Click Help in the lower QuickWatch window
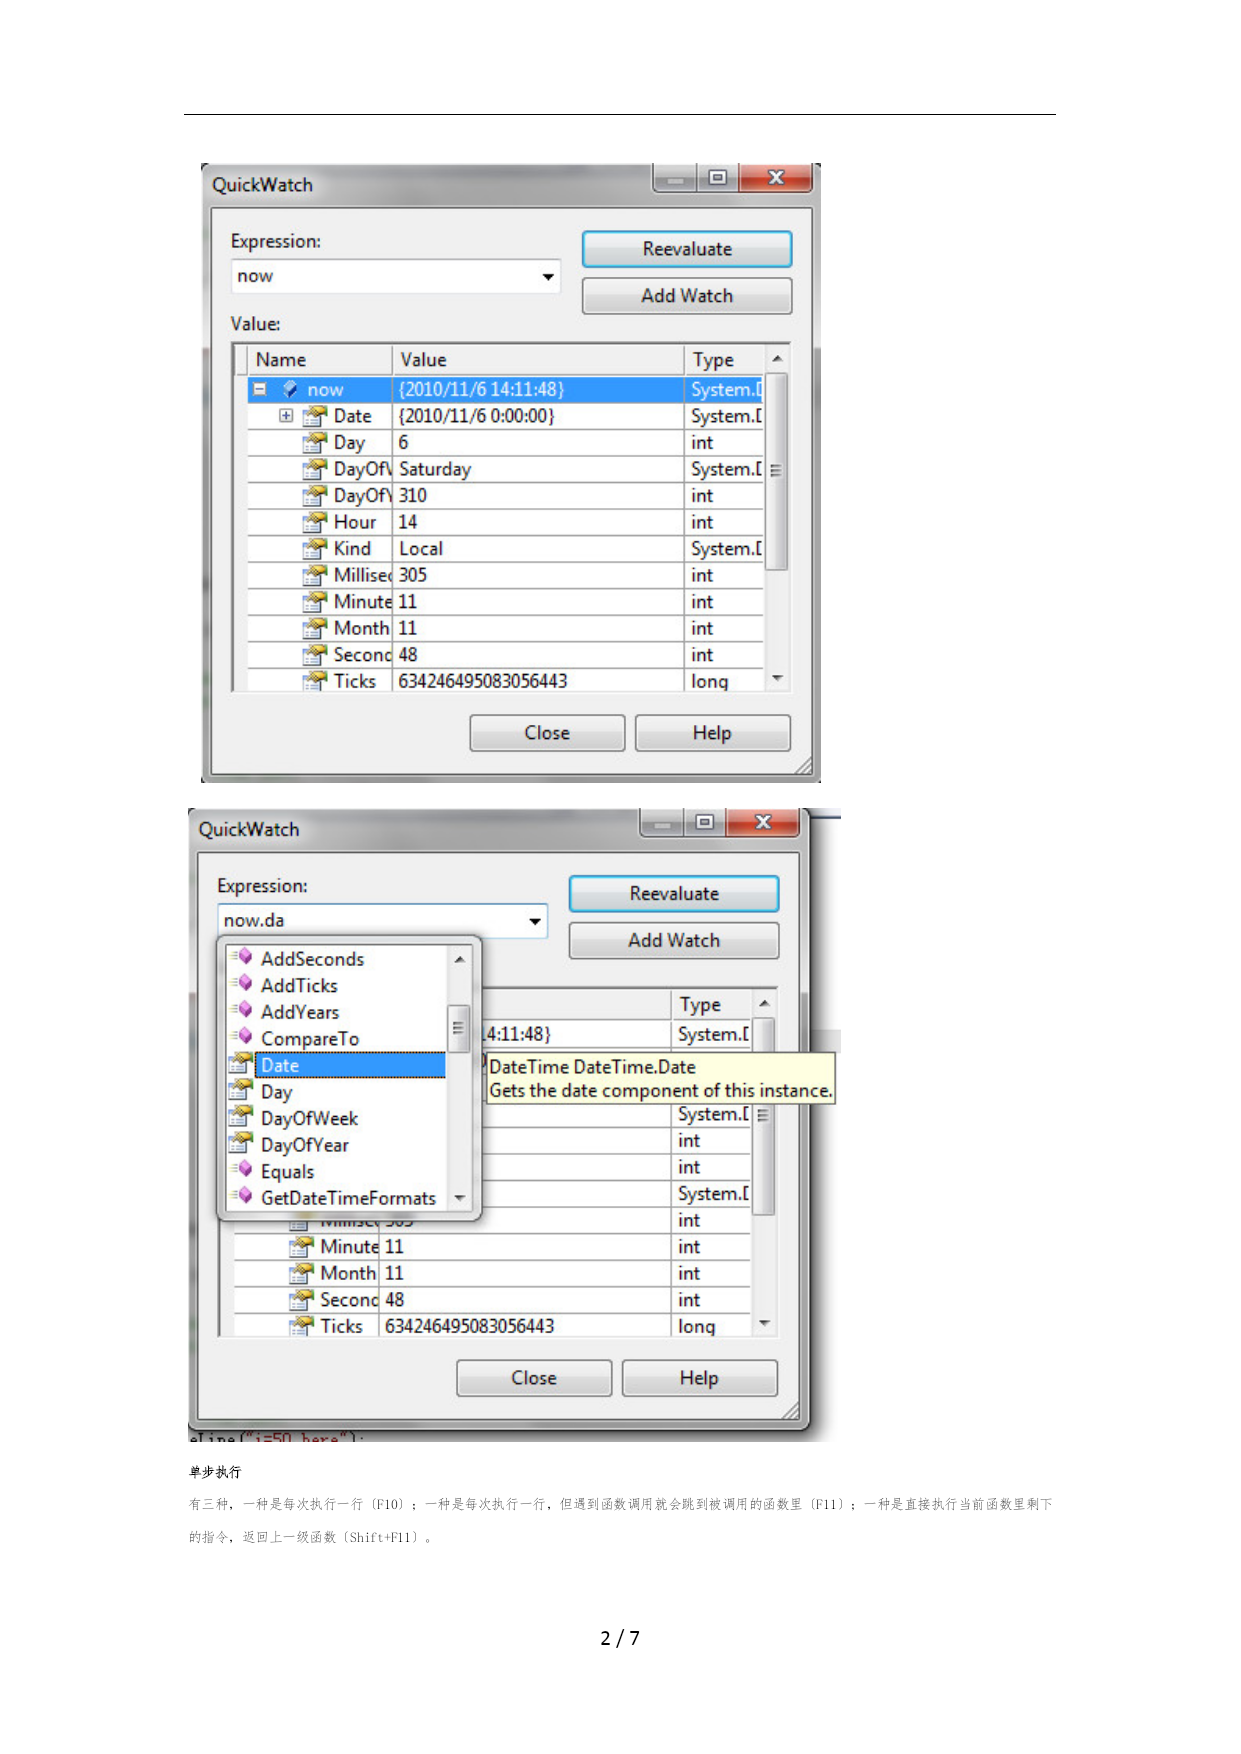Viewport: 1241px width, 1754px height. 699,1378
